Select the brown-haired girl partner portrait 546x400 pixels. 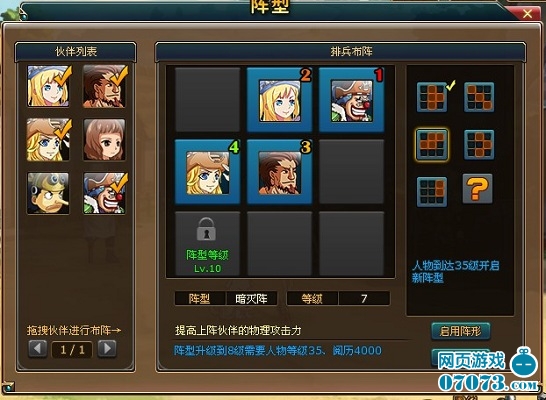[x=104, y=140]
